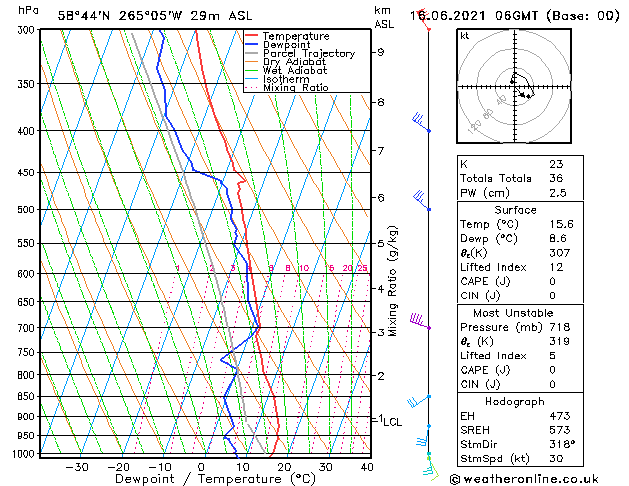Click the StmSpd (kt) value 30
629x486 pixels.
556,459
